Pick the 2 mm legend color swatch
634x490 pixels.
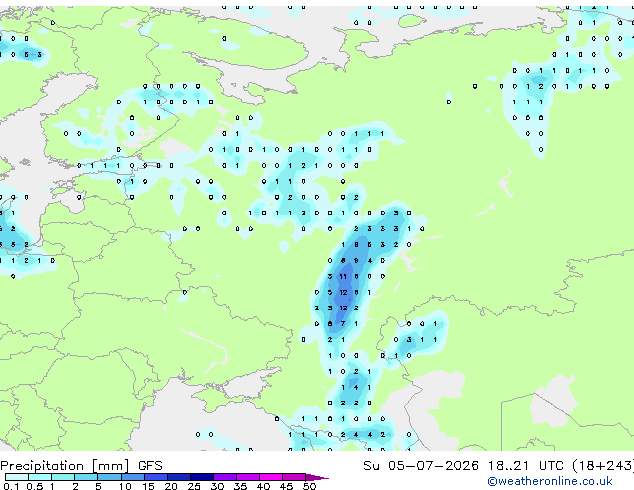pos(86,477)
